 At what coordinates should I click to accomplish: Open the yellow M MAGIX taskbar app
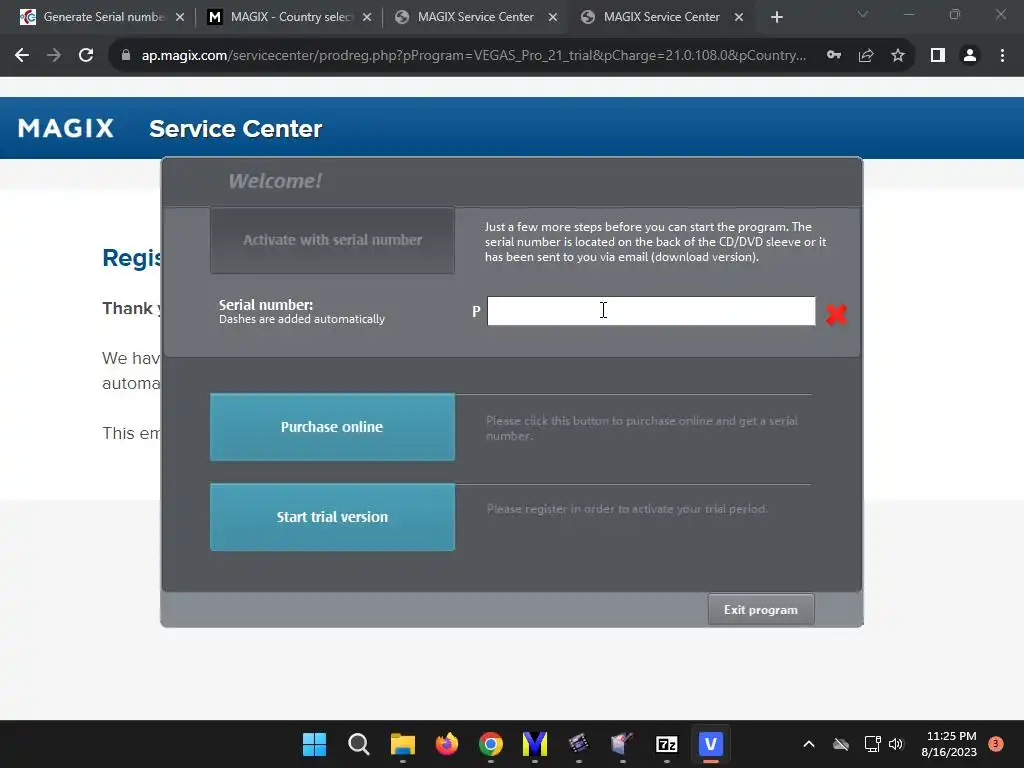pyautogui.click(x=535, y=744)
